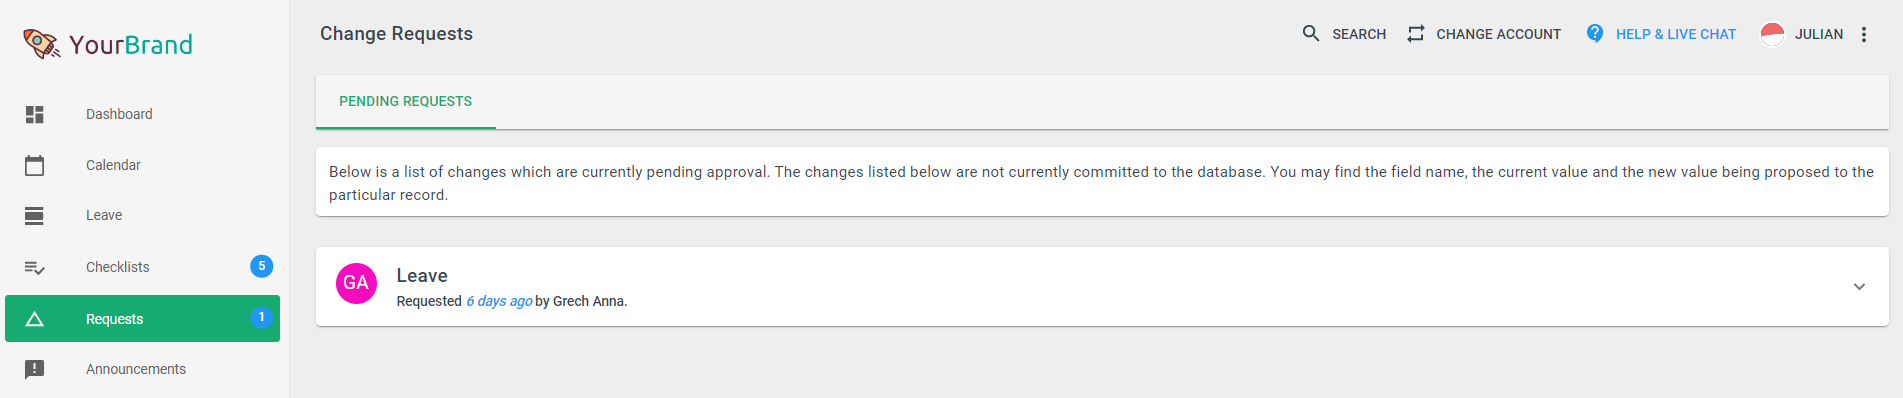The image size is (1903, 398).
Task: Expand the Leave request chevron
Action: click(1859, 286)
